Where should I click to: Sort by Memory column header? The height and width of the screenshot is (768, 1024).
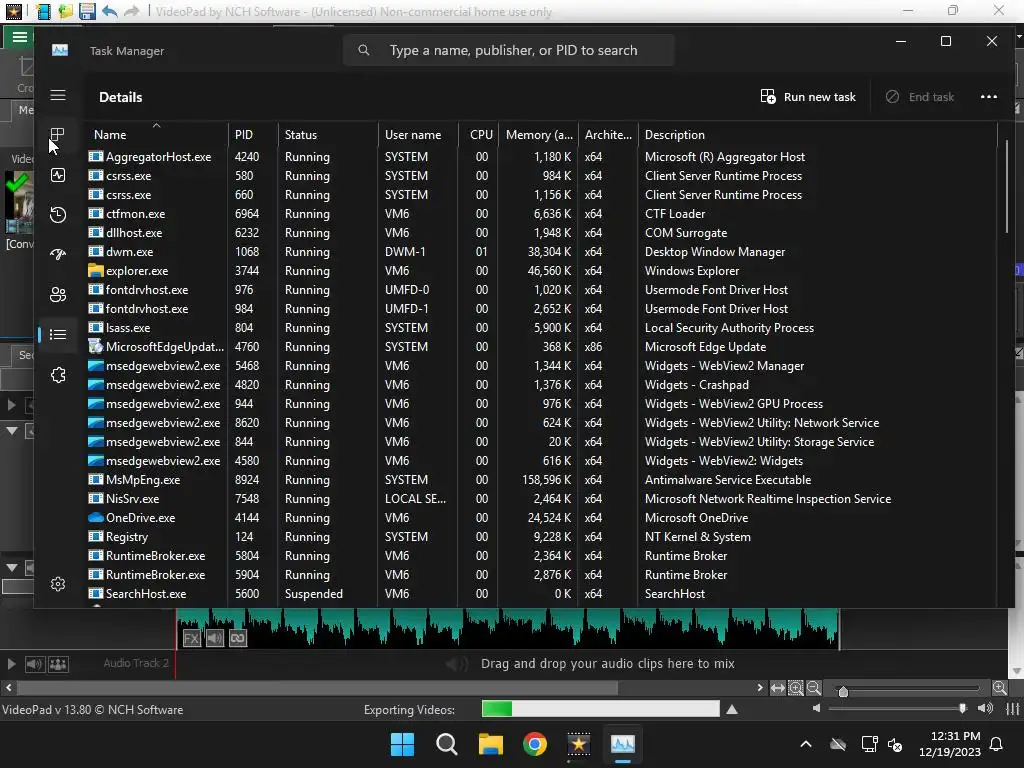pyautogui.click(x=538, y=135)
